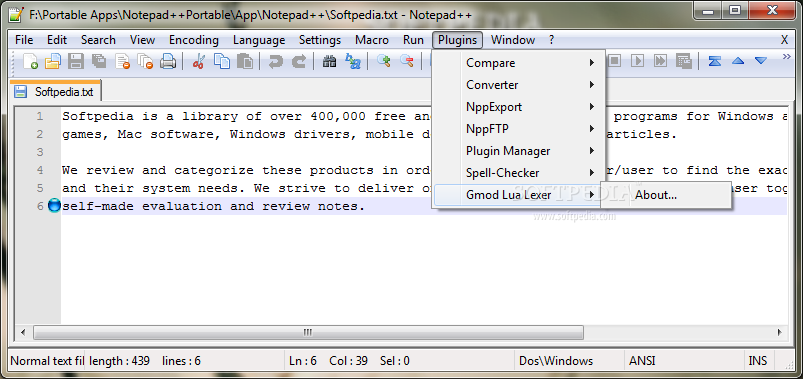Click the 'Ln : 6' status text
This screenshot has height=379, width=803.
pos(303,361)
